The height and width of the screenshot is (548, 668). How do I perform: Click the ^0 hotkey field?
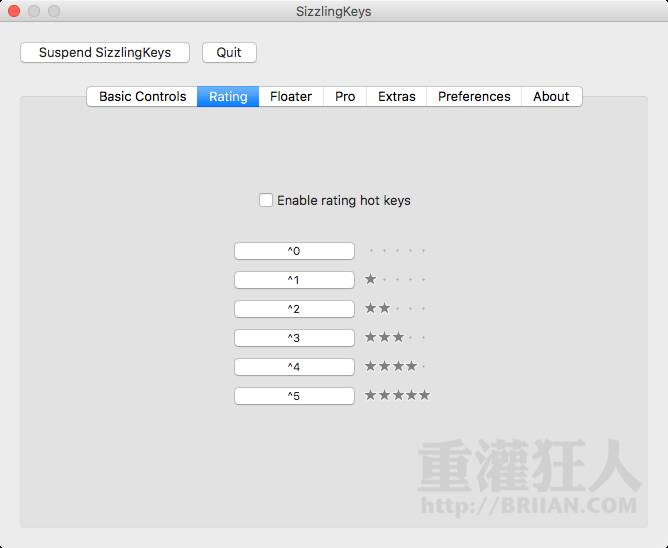(x=294, y=251)
